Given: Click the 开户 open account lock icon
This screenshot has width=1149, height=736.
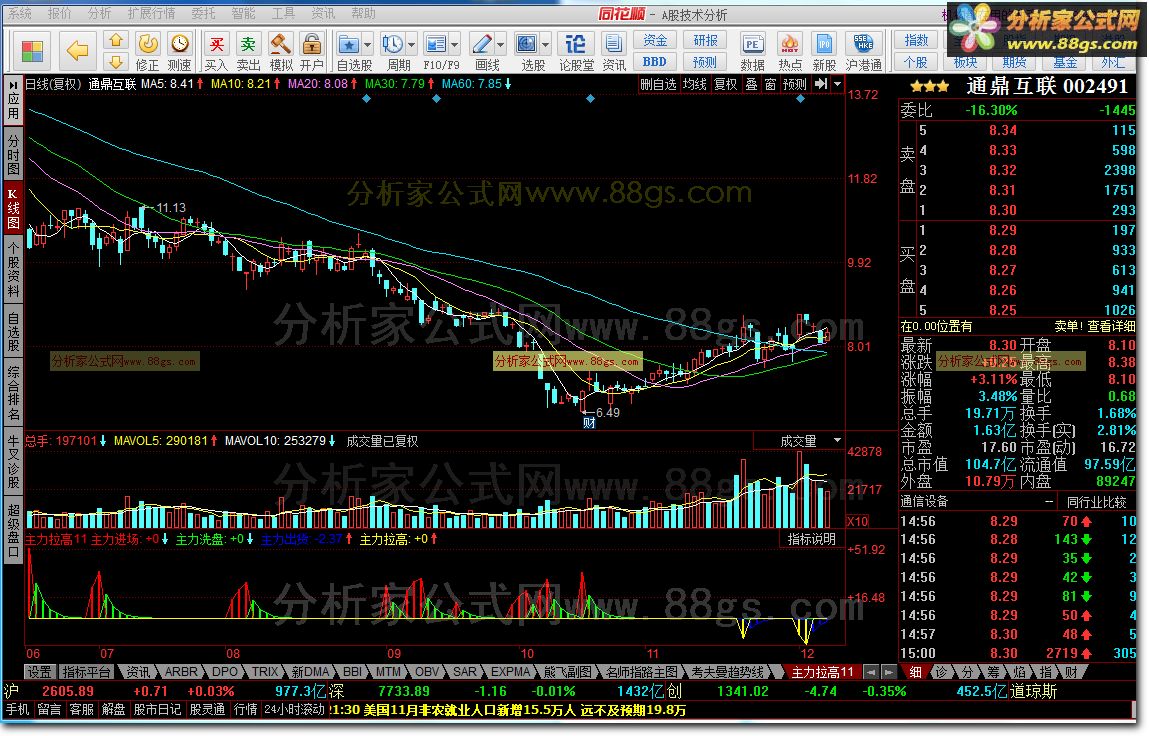Looking at the screenshot, I should tap(311, 51).
